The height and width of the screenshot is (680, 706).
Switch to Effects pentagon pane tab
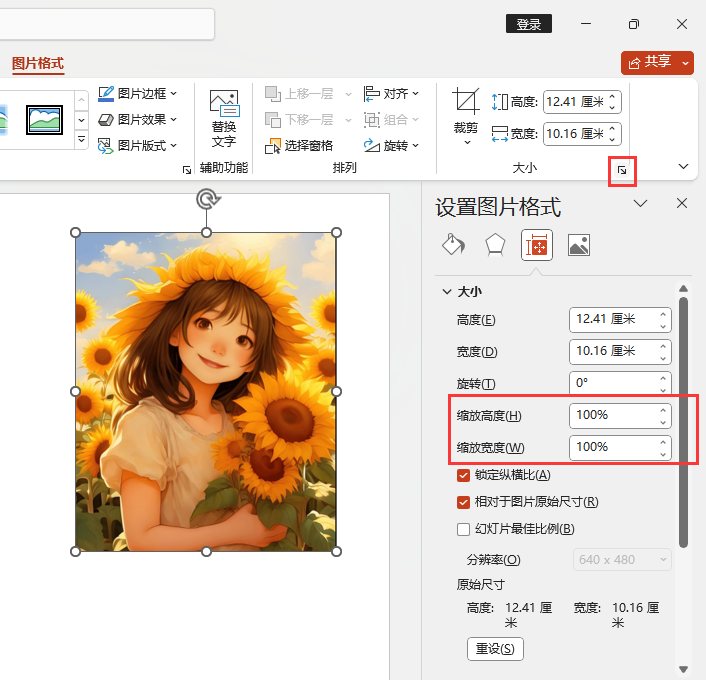(495, 245)
